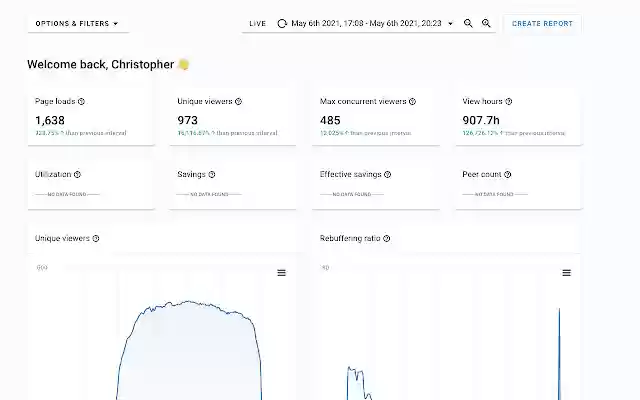Click help icon beside Unique viewers chart title
The width and height of the screenshot is (640, 400).
(96, 238)
